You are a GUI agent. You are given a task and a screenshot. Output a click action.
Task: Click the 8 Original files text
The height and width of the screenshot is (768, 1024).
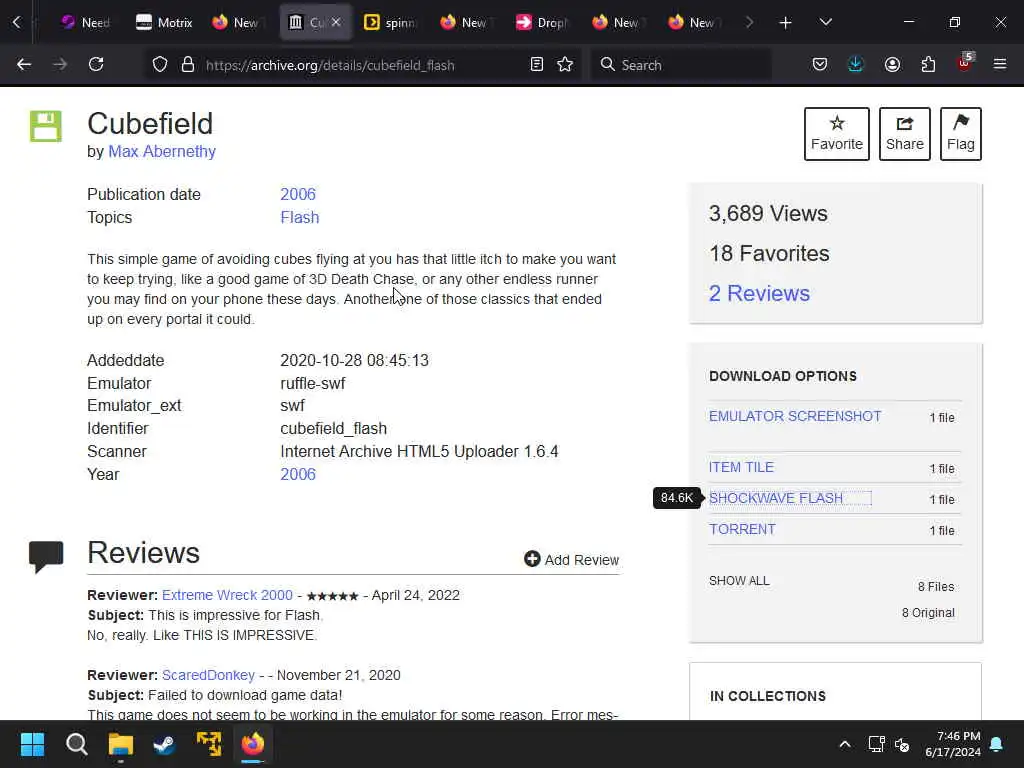click(928, 613)
